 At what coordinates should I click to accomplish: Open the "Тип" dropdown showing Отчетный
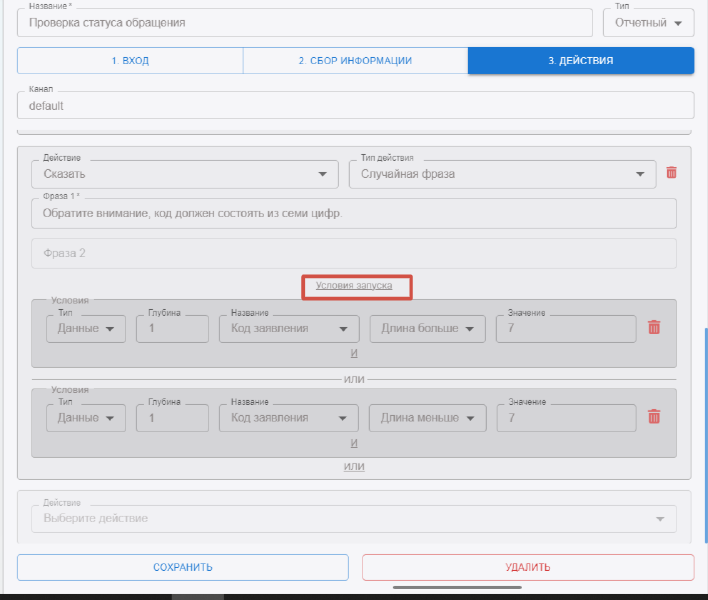tap(648, 22)
